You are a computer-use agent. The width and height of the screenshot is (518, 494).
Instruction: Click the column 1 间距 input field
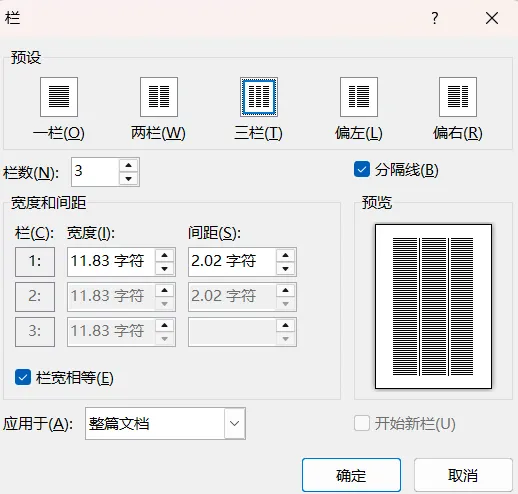232,262
